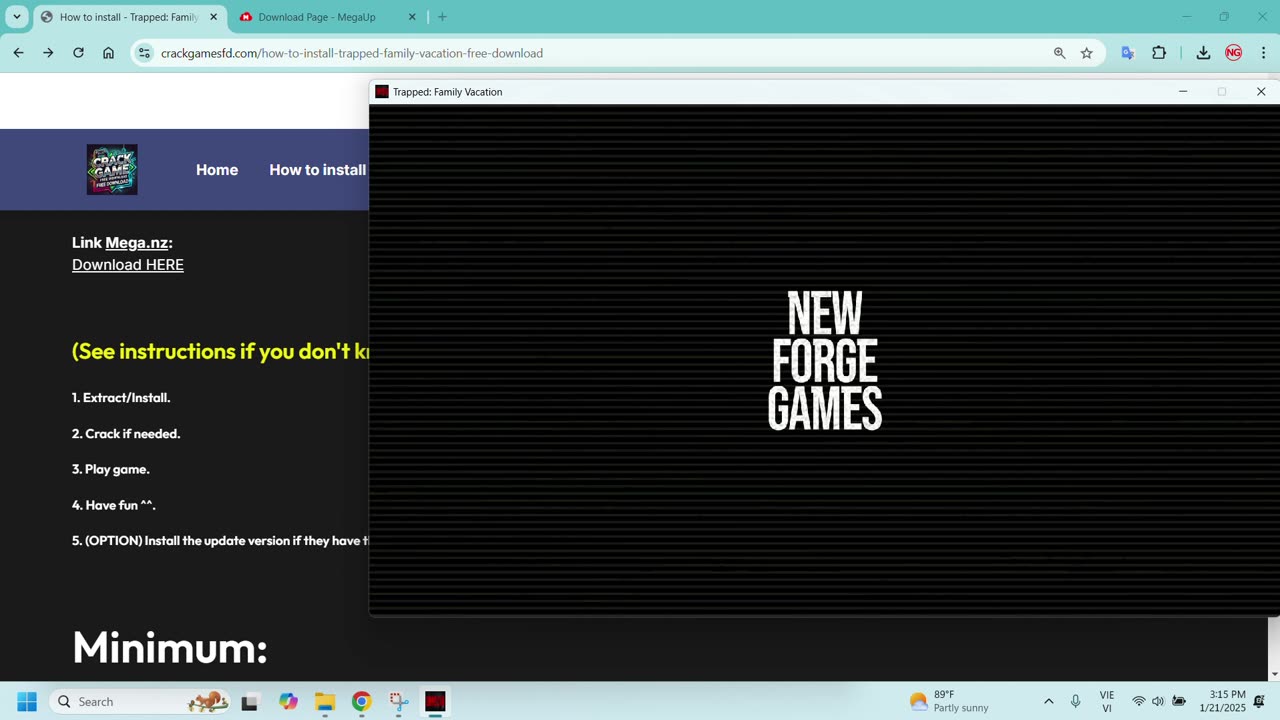
Task: Open the Mega.nz link
Action: tap(137, 242)
